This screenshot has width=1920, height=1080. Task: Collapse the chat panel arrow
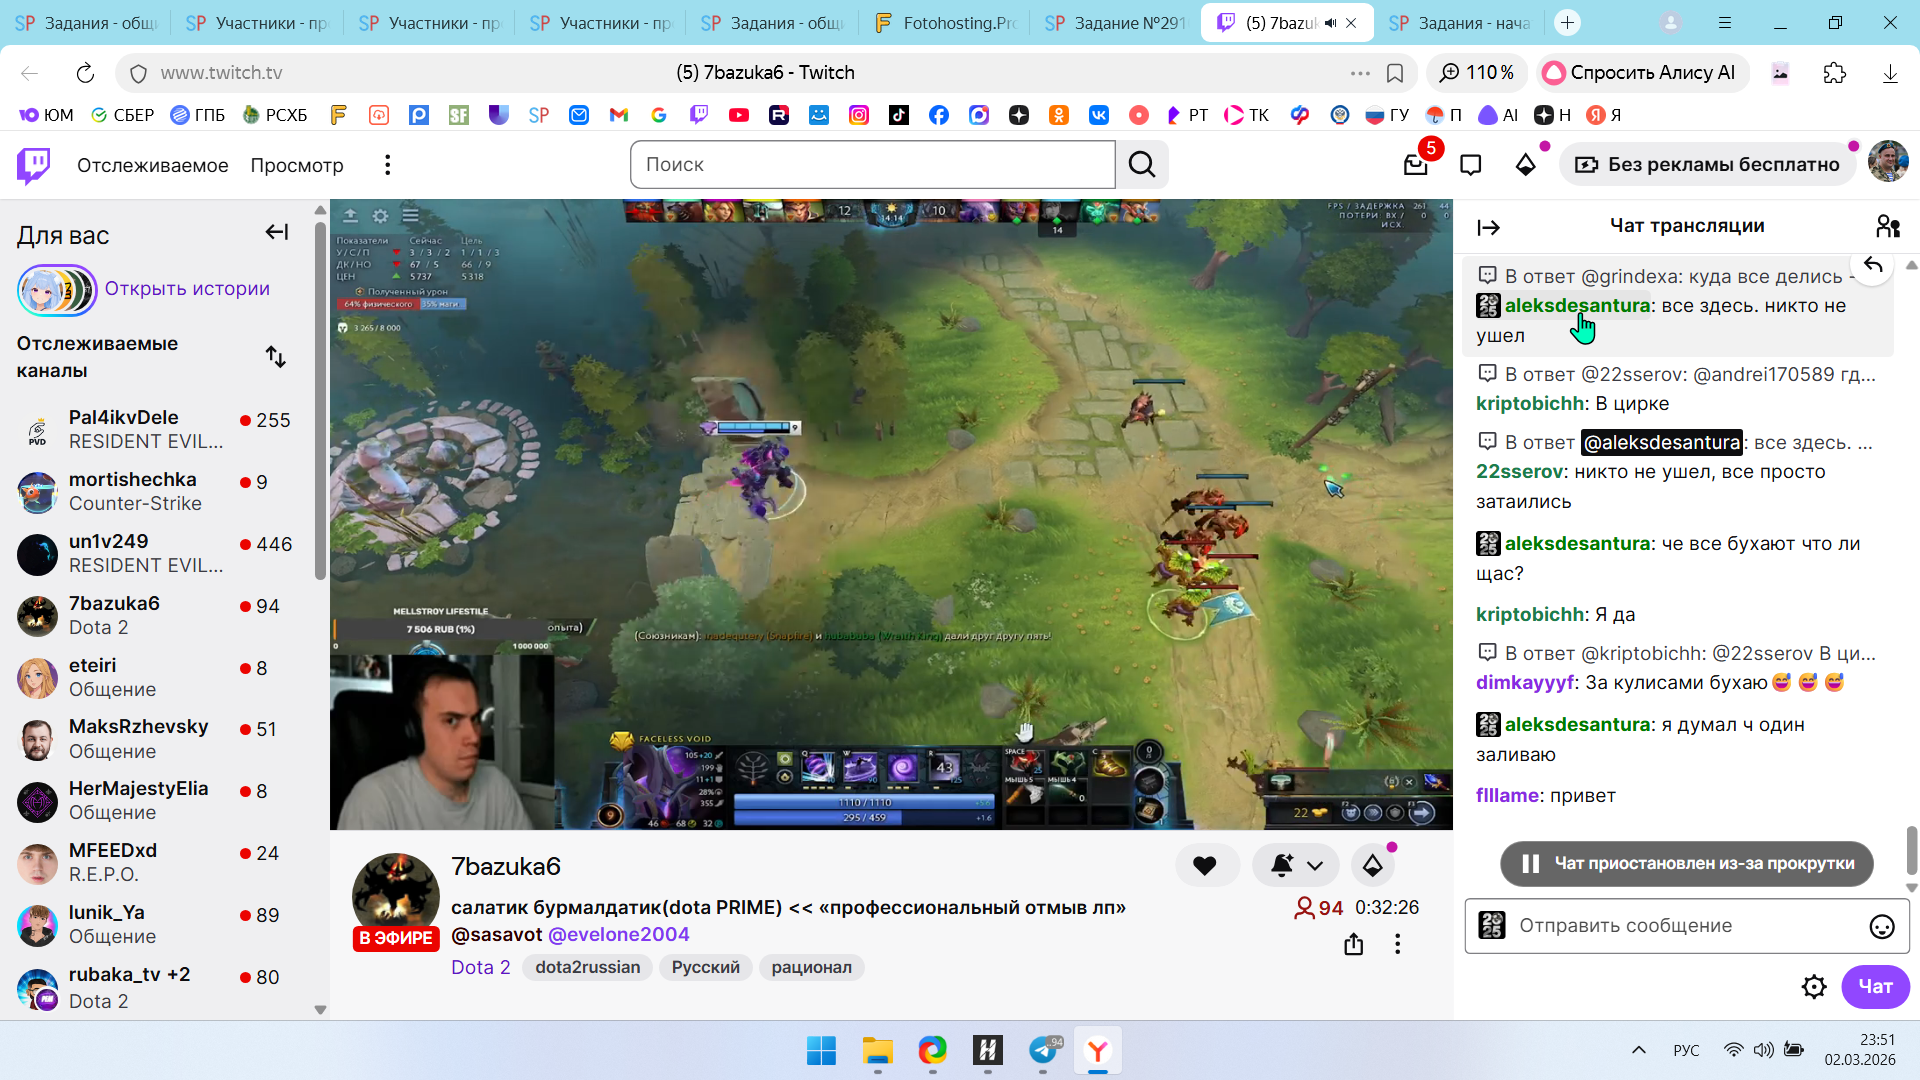click(x=1489, y=228)
